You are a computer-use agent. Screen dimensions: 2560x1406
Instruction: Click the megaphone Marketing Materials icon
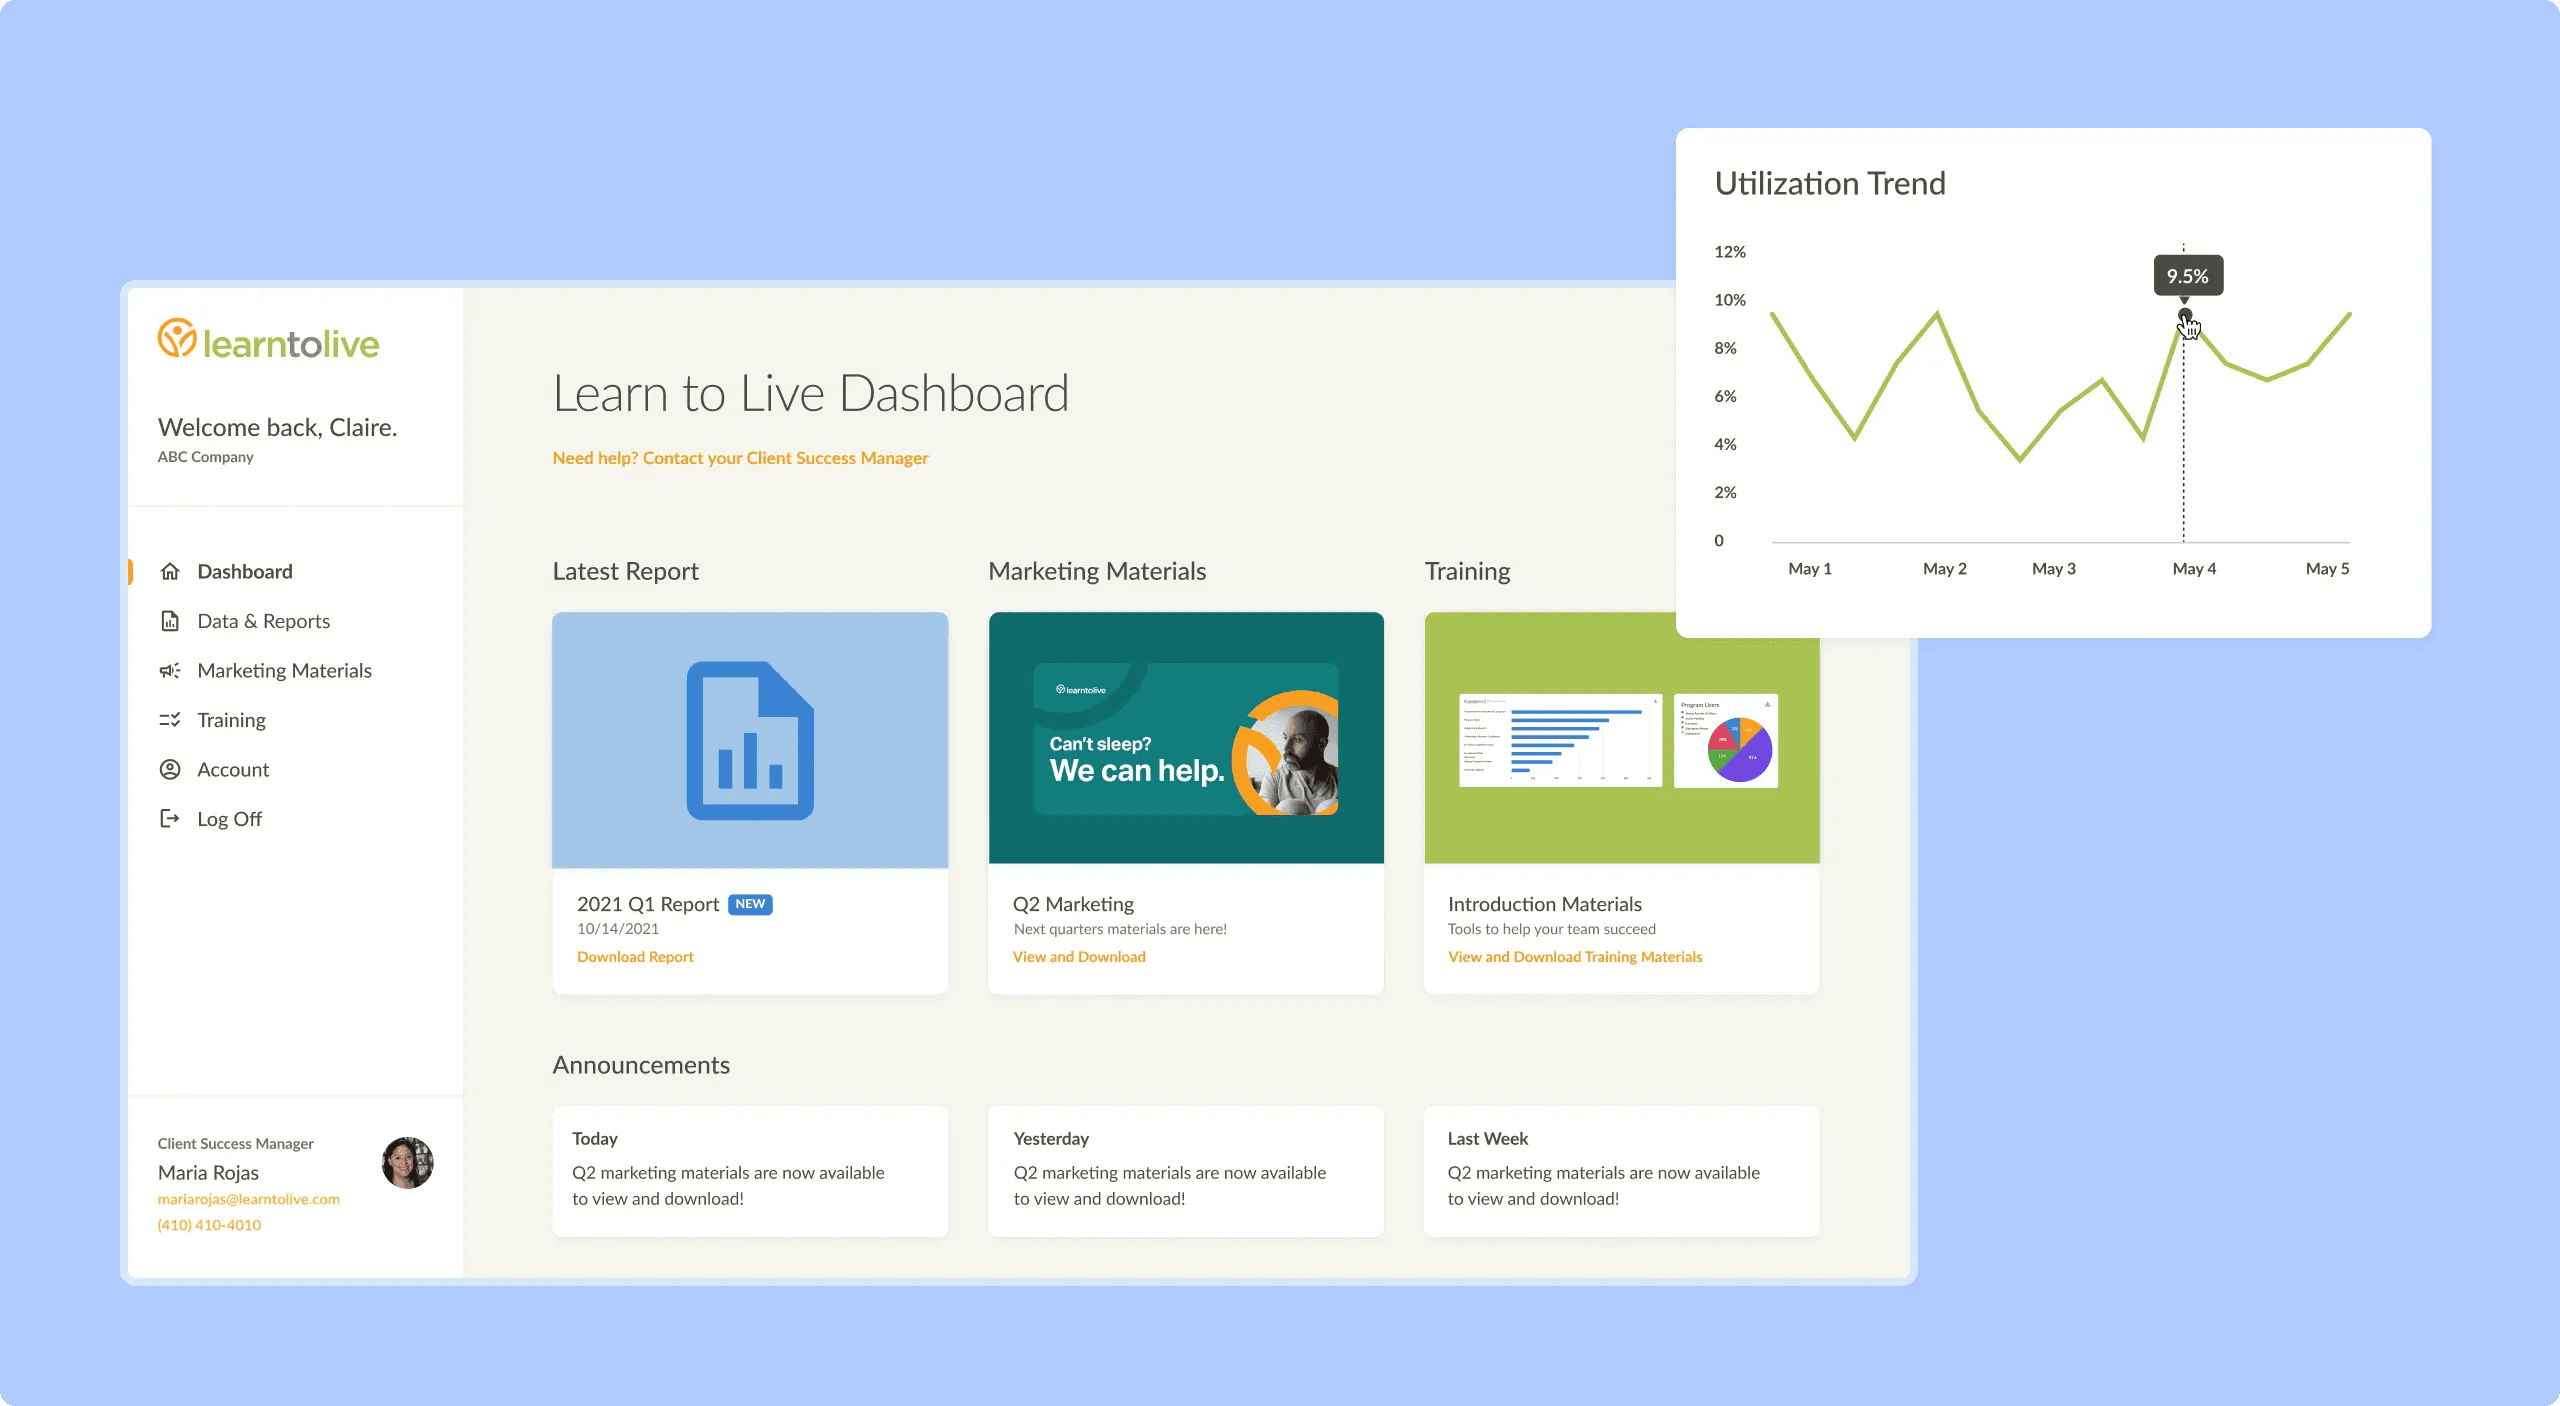coord(170,670)
